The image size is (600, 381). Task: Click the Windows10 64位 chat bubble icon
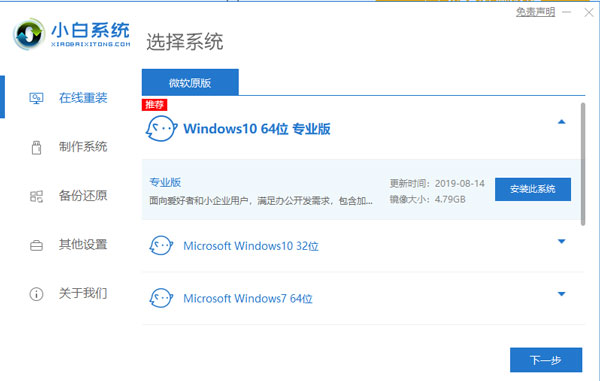pos(161,129)
